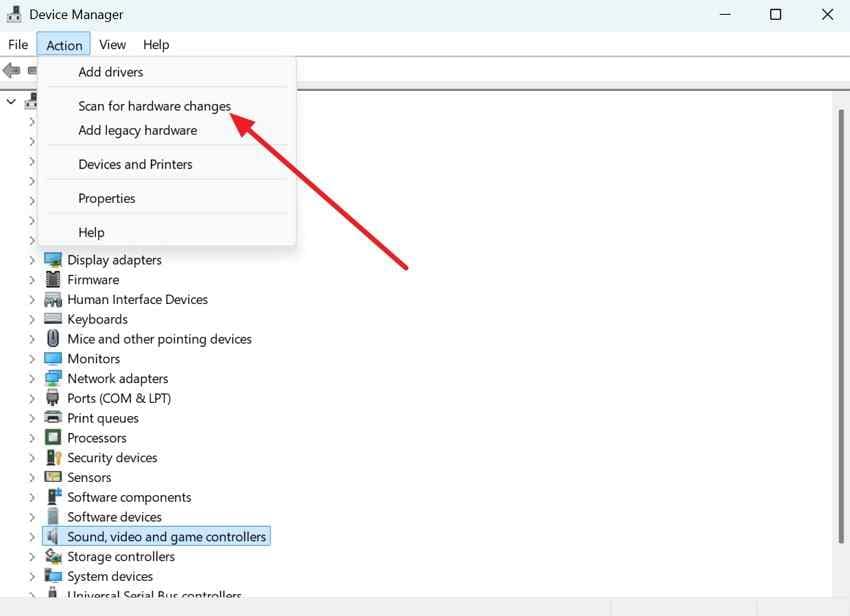Click the System devices icon

click(53, 576)
